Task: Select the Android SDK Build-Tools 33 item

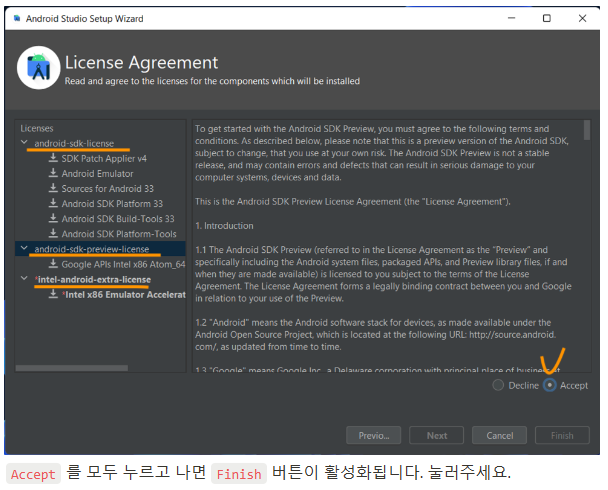Action: pyautogui.click(x=118, y=219)
